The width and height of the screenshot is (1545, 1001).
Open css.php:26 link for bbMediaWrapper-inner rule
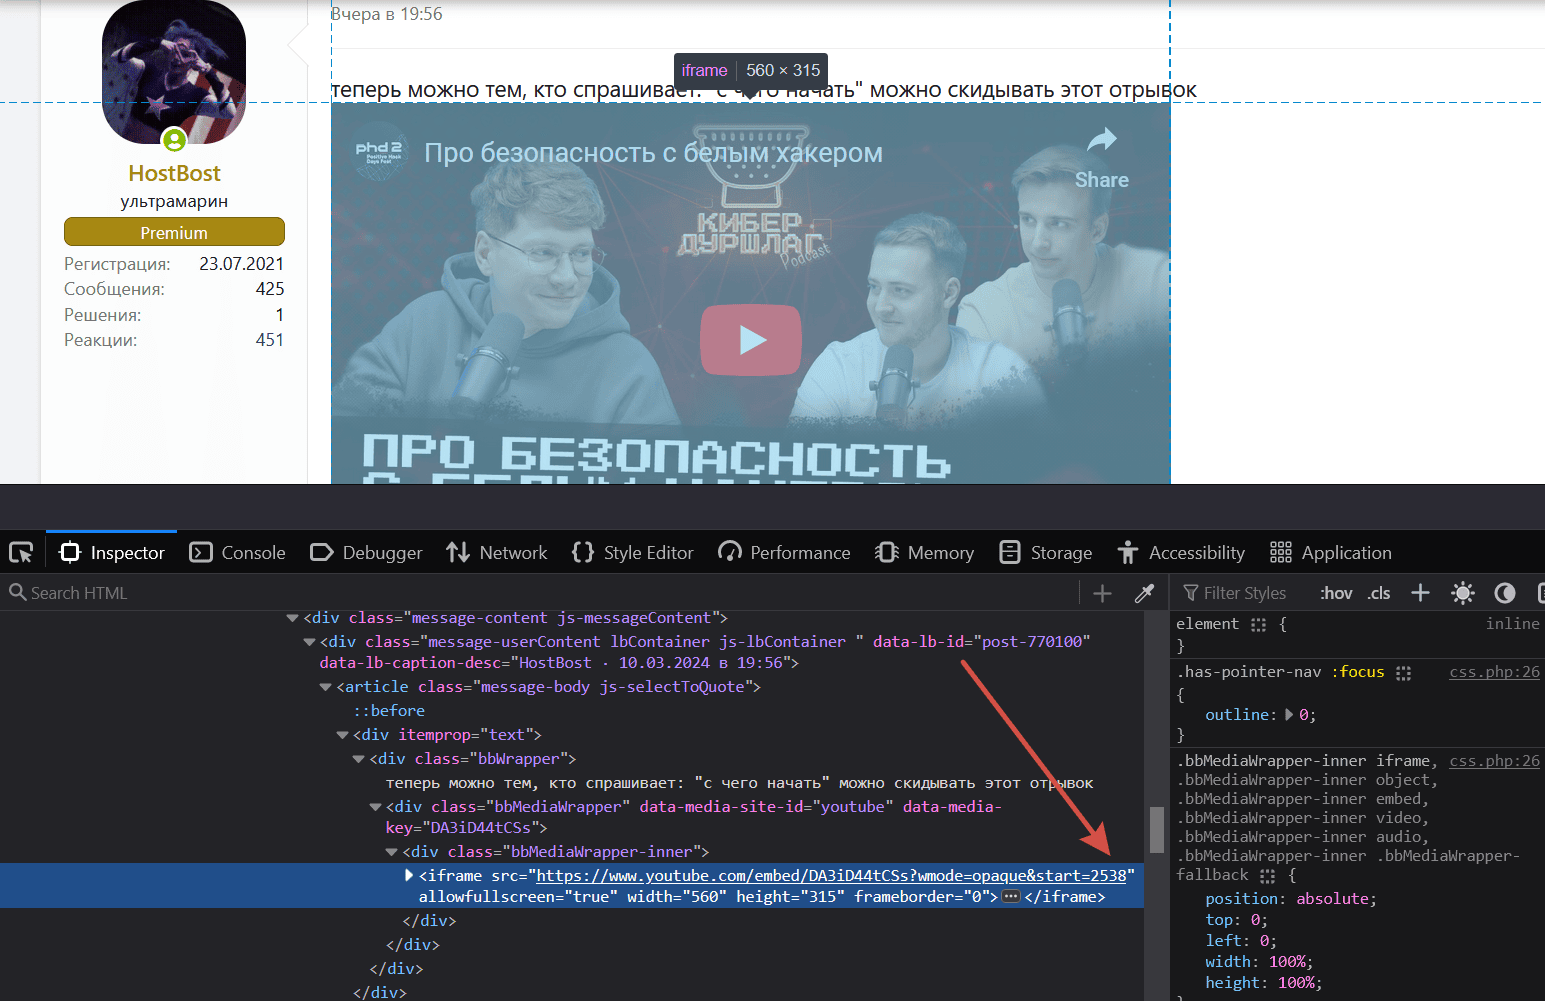point(1494,761)
